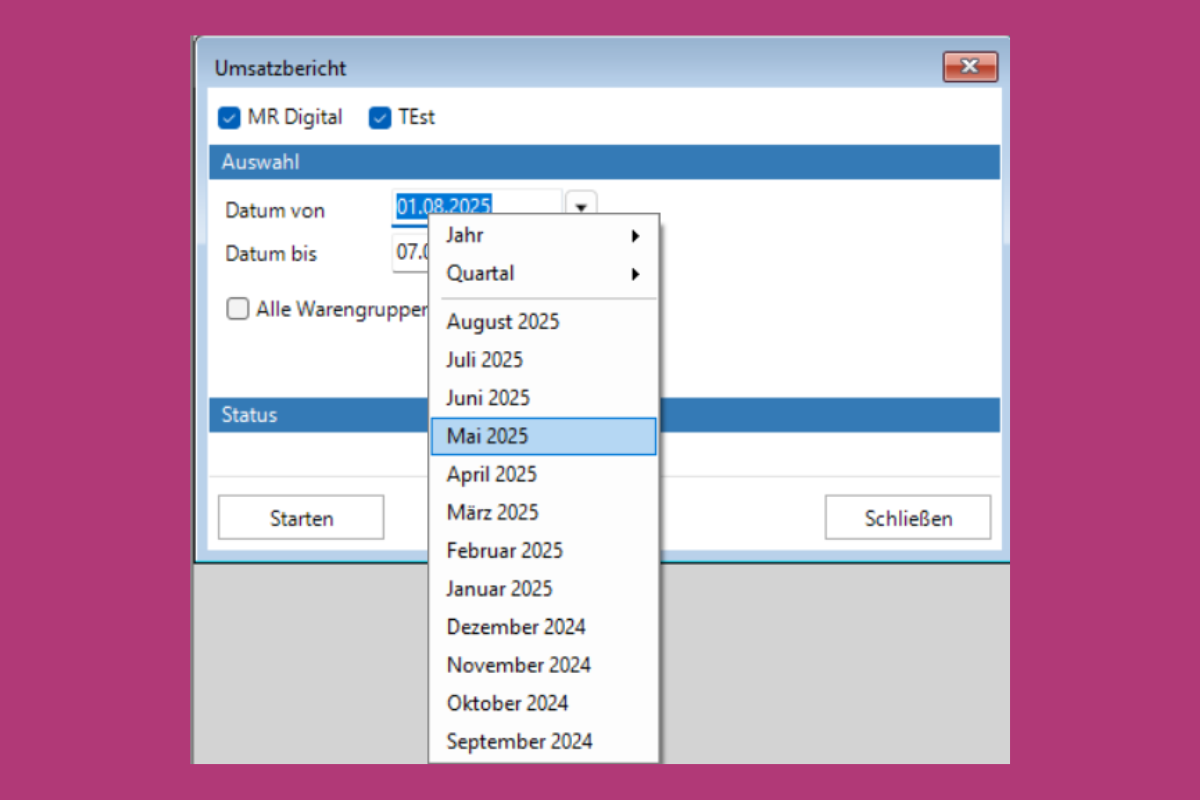Choose Juli 2025 in the menu
This screenshot has height=800, width=1200.
coord(484,360)
